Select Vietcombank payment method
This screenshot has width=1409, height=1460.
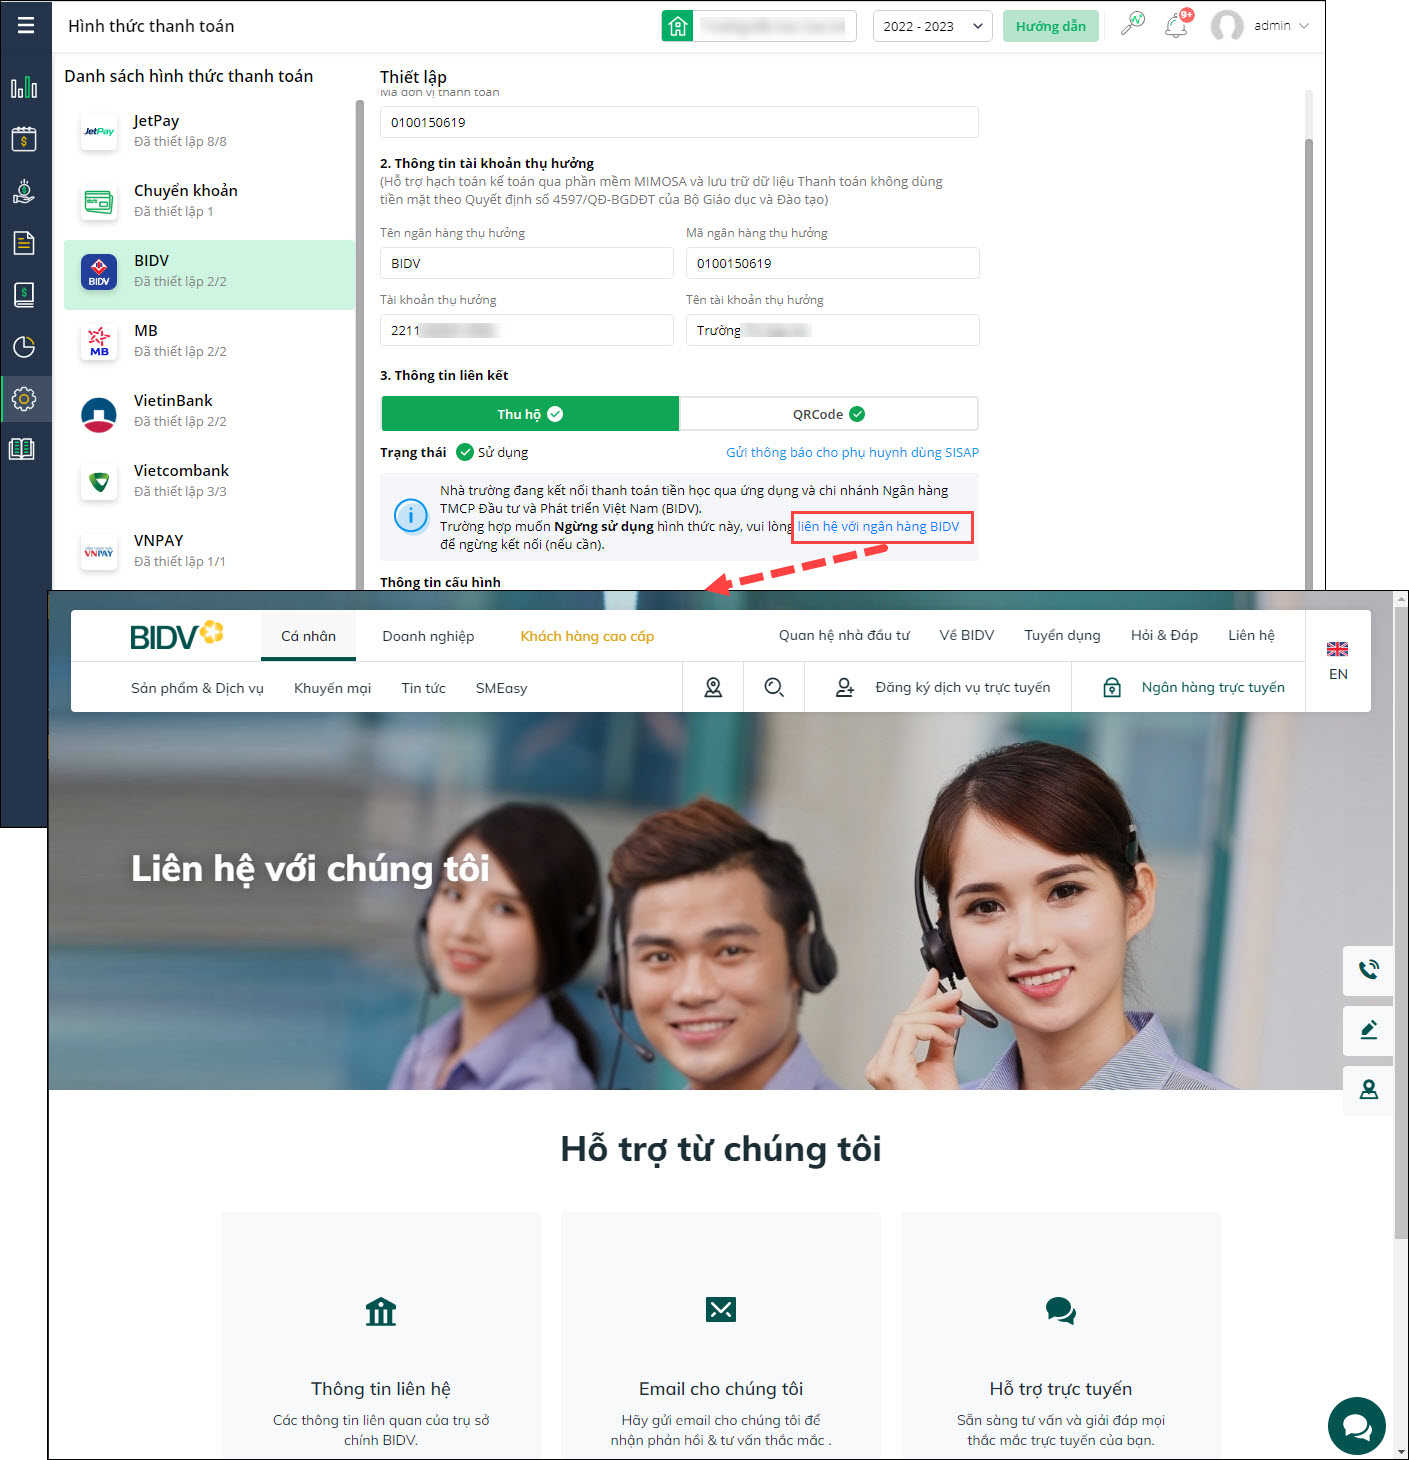[x=209, y=481]
